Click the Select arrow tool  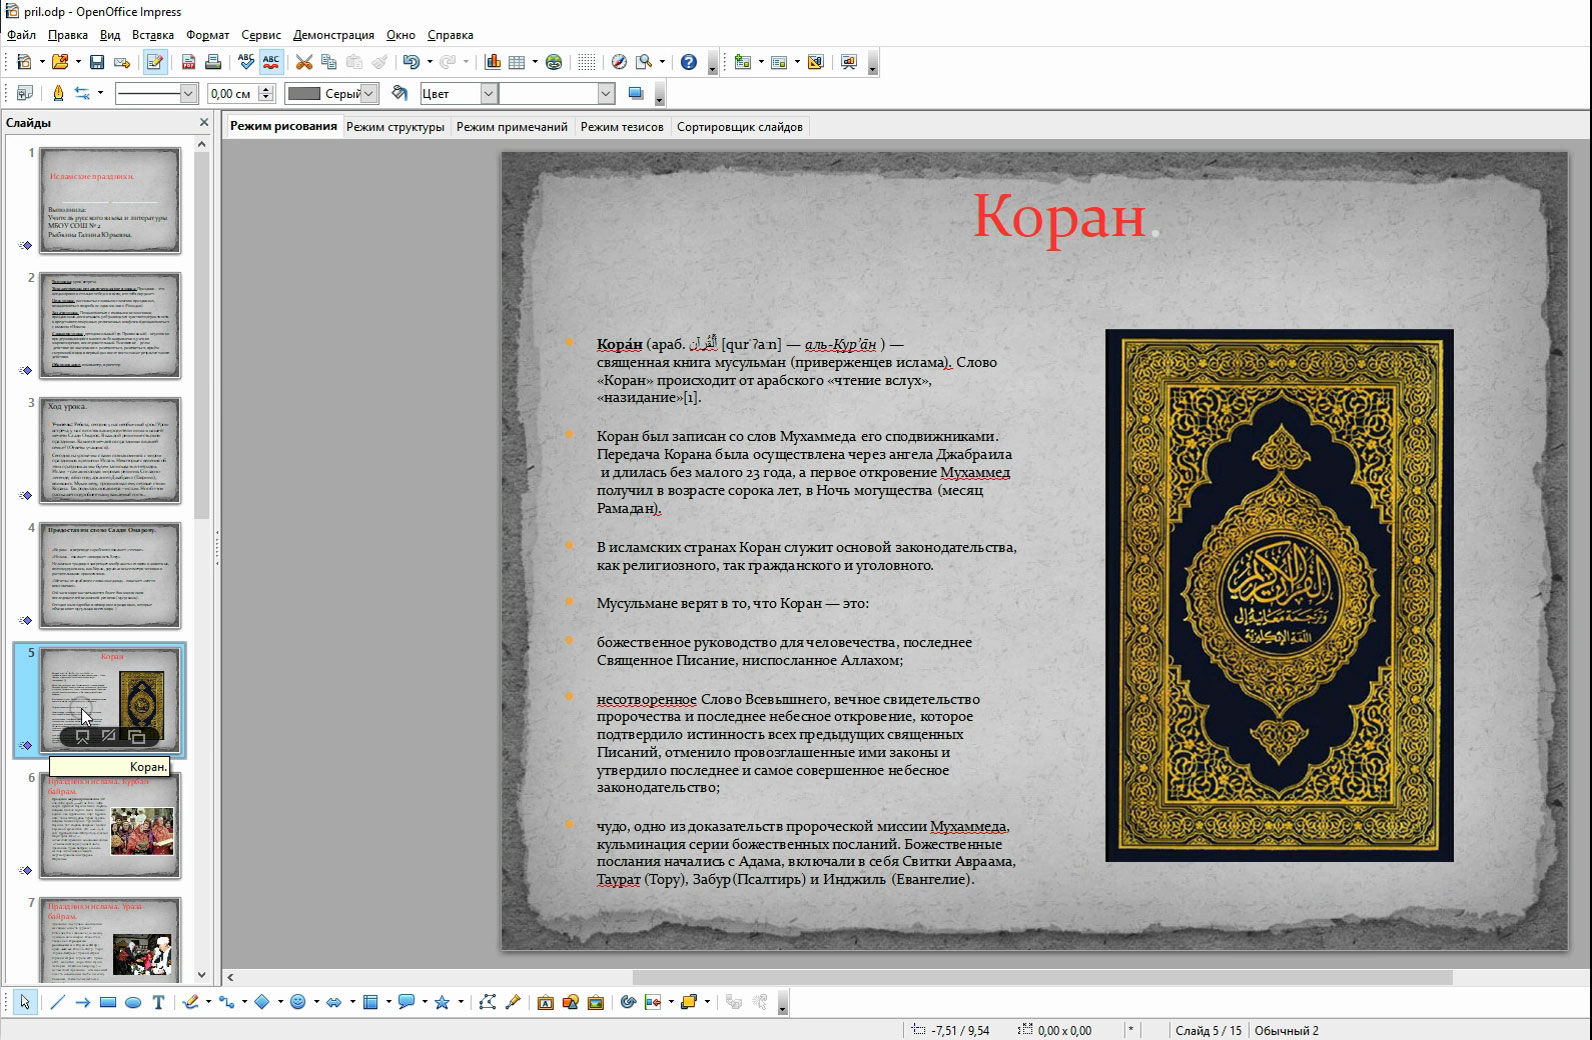[x=25, y=1002]
